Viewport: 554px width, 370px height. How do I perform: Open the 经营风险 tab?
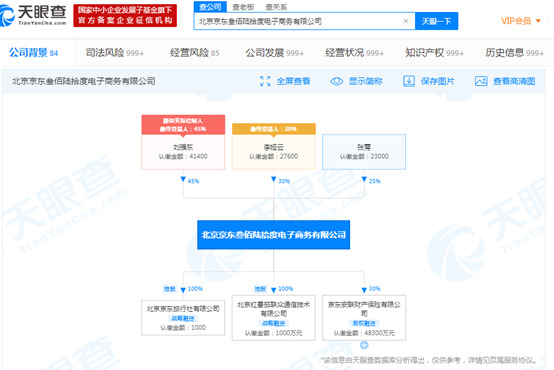[x=195, y=53]
